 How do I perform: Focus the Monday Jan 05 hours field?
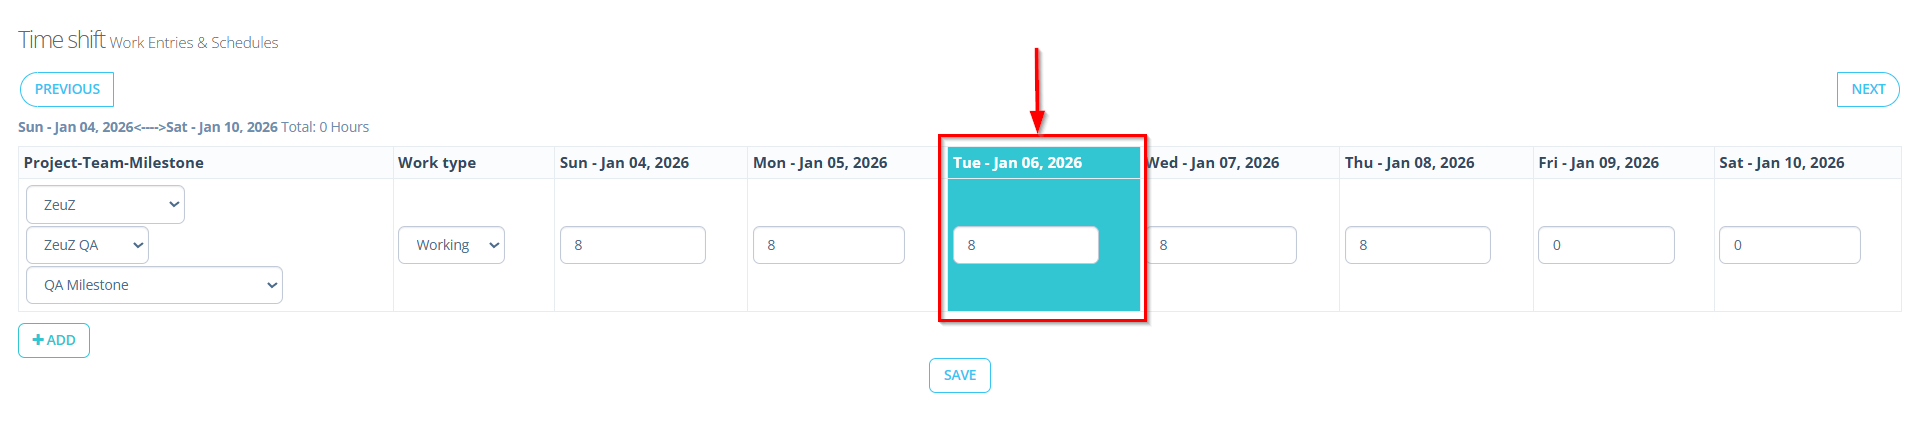tap(828, 245)
